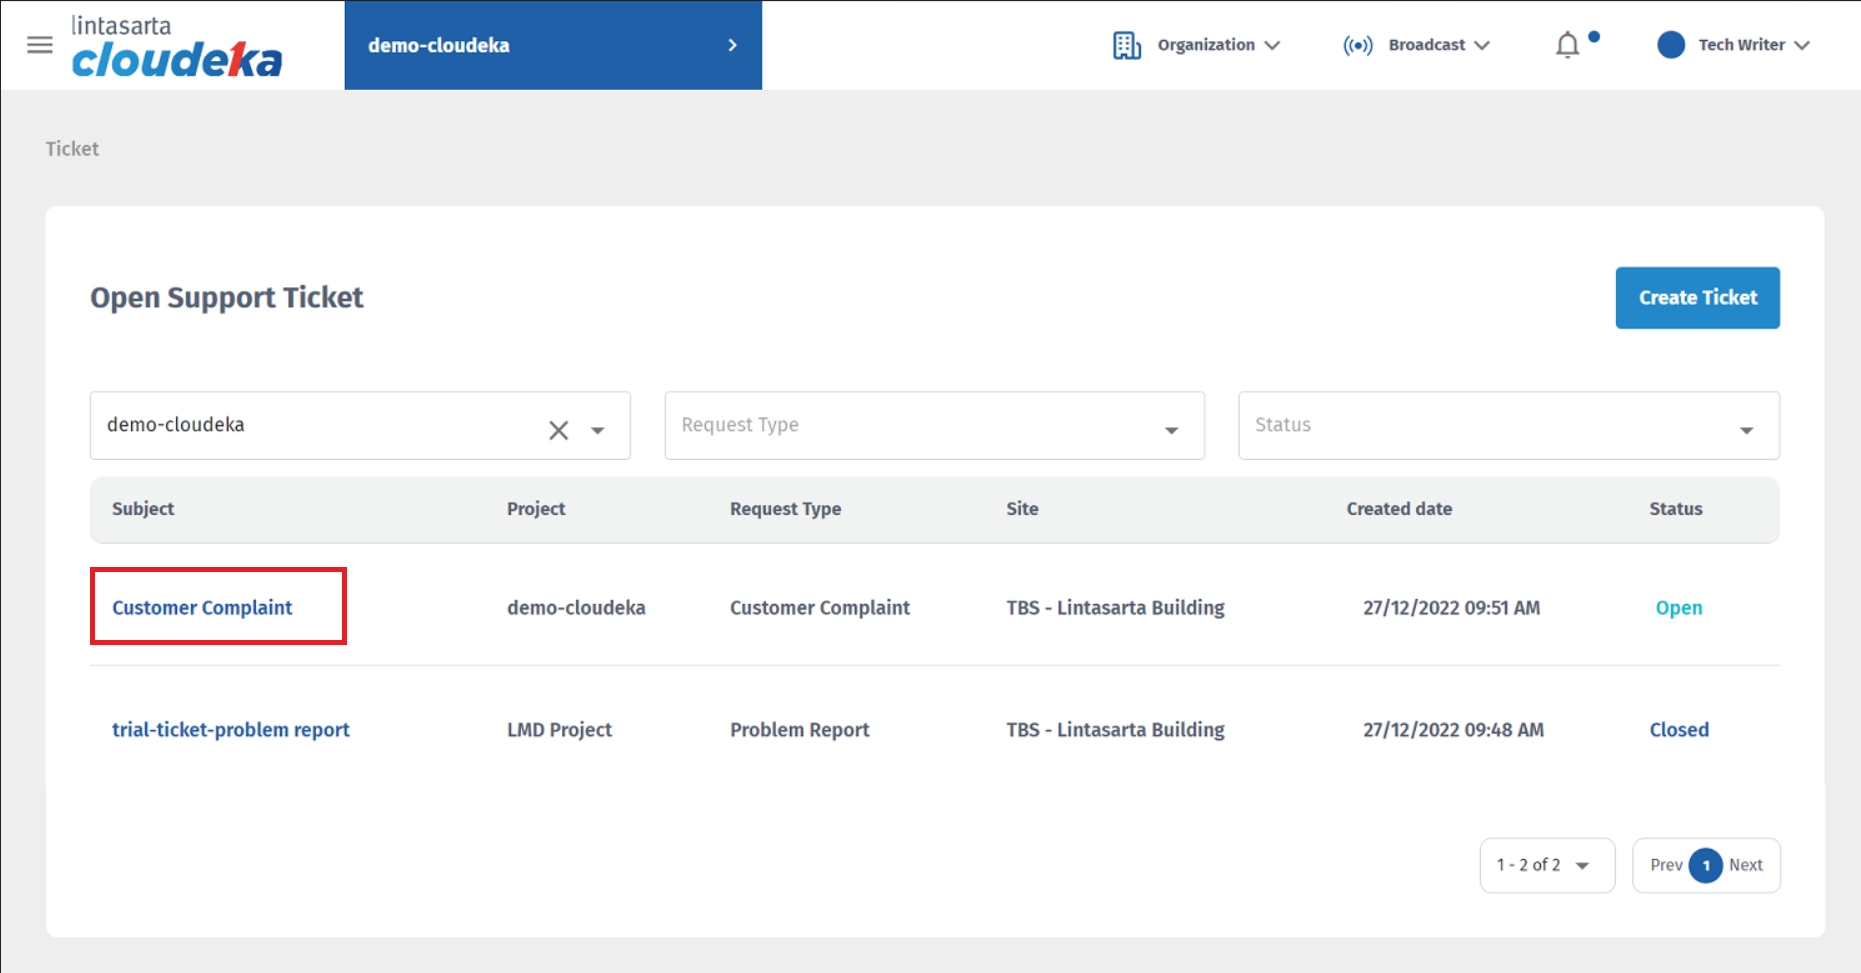Open the Customer Complaint ticket link
The image size is (1861, 973).
tap(202, 607)
